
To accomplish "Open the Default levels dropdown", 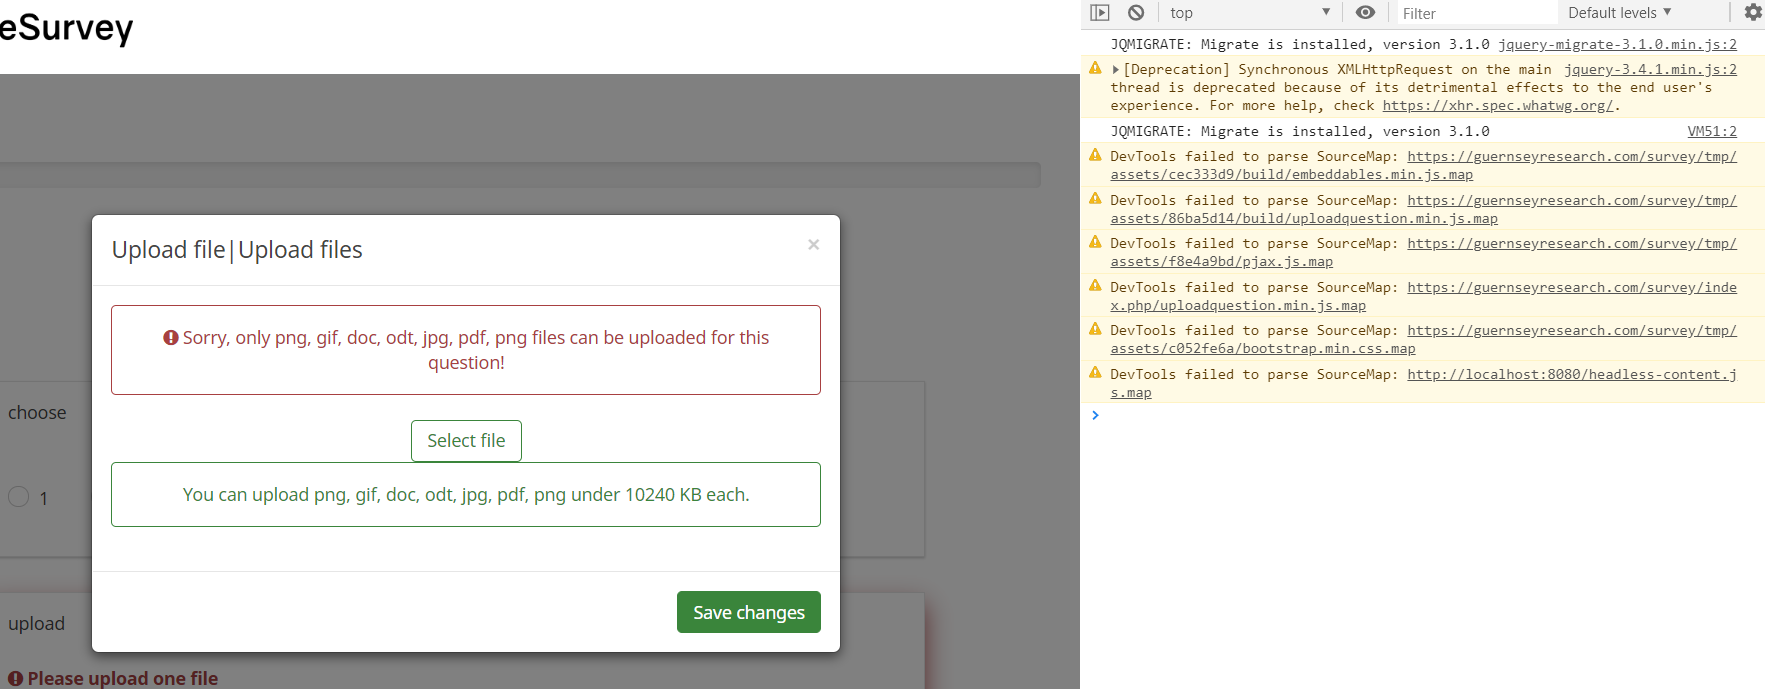I will [x=1619, y=13].
